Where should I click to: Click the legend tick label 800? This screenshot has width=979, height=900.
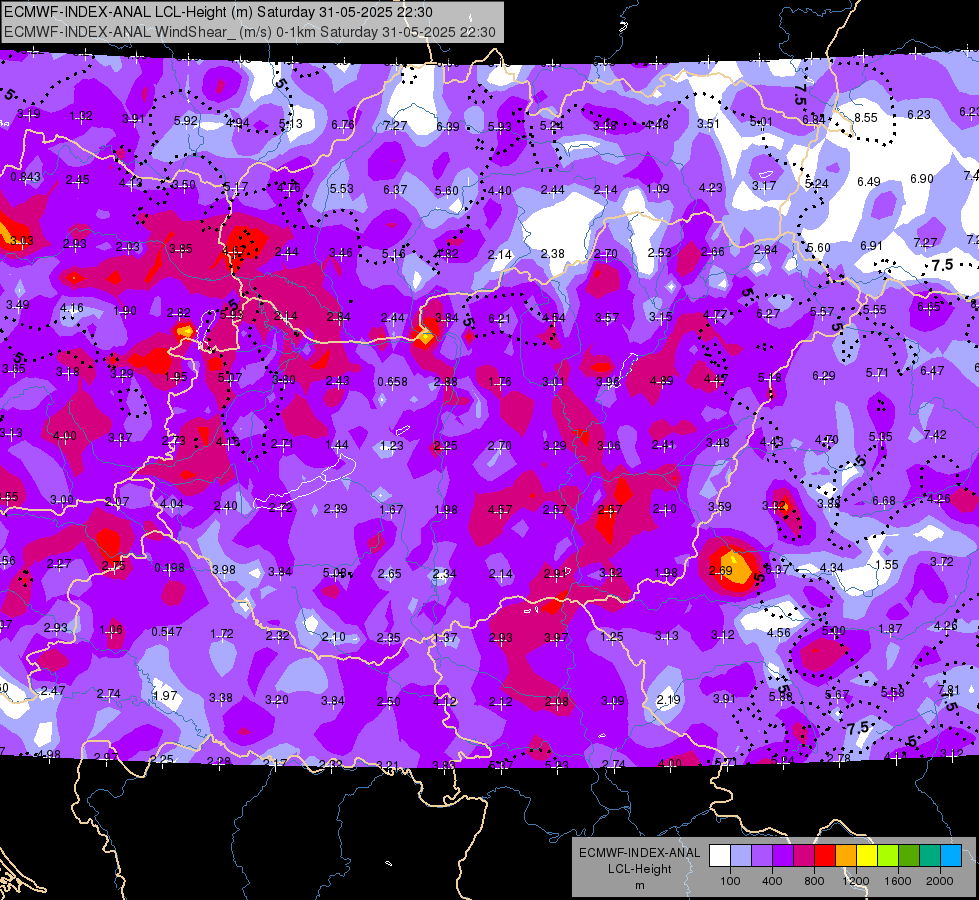[x=814, y=881]
